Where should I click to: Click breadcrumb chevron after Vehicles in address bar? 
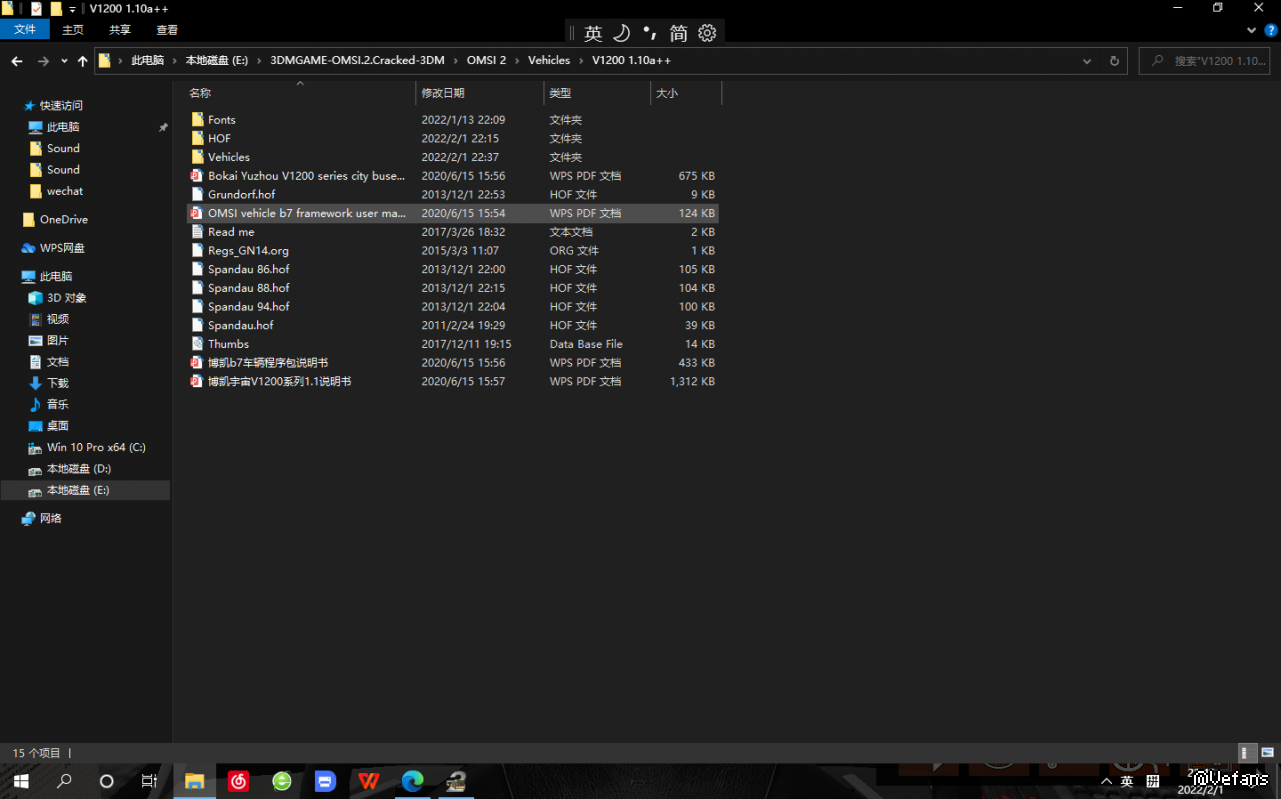(581, 61)
